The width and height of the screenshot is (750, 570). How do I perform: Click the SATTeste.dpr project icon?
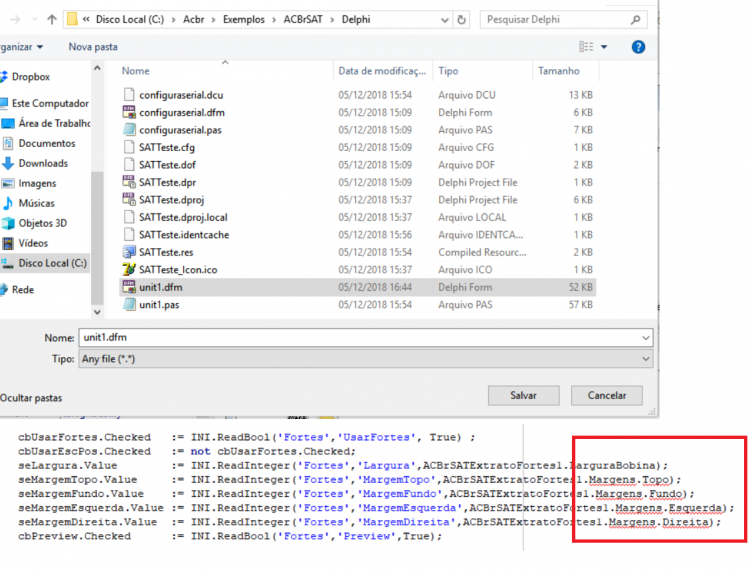coord(129,182)
